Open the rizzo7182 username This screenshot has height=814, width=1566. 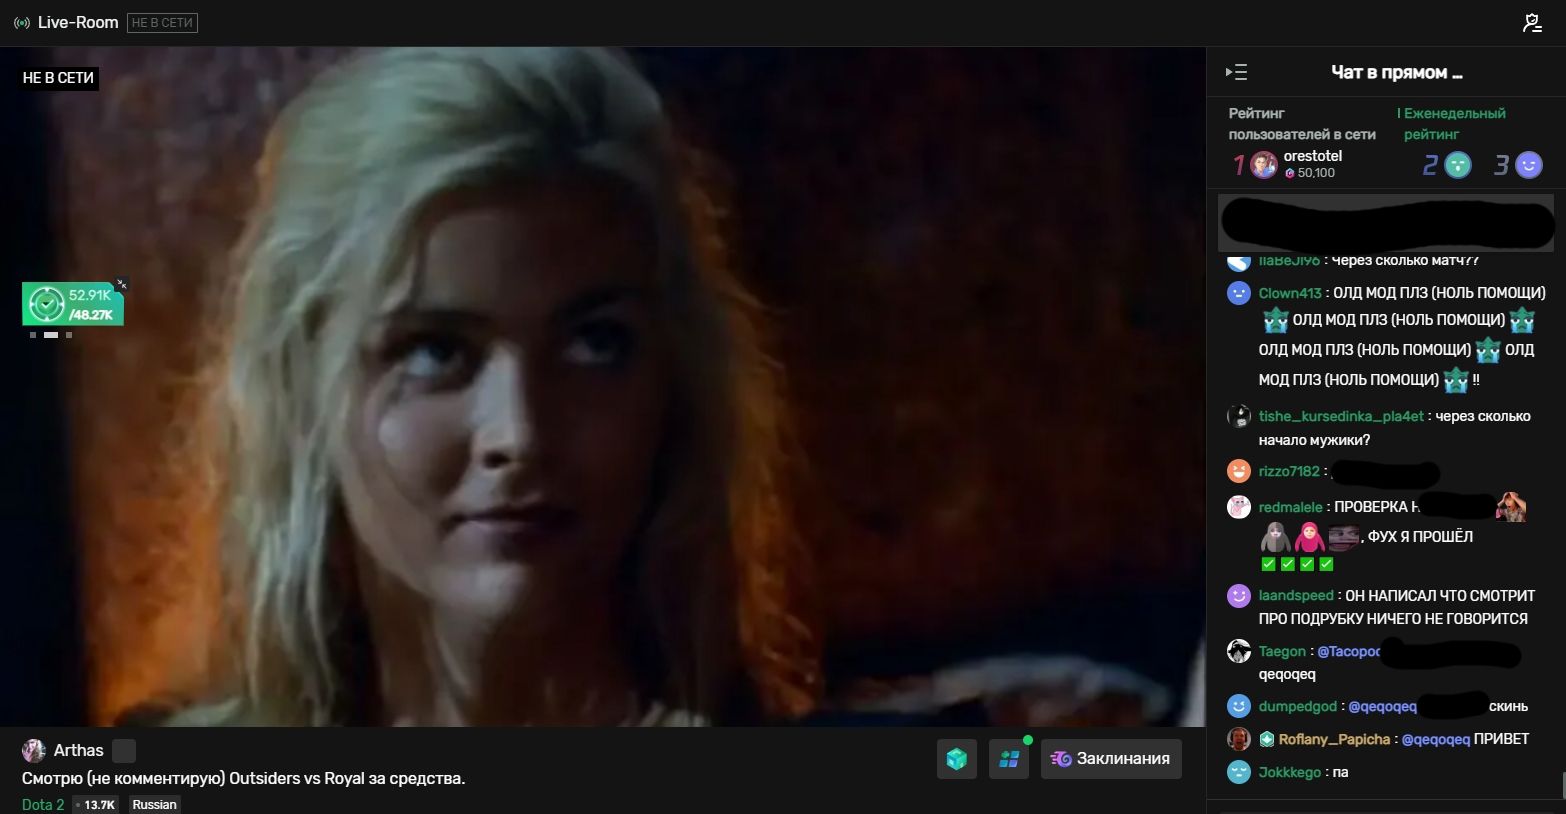pos(1289,471)
